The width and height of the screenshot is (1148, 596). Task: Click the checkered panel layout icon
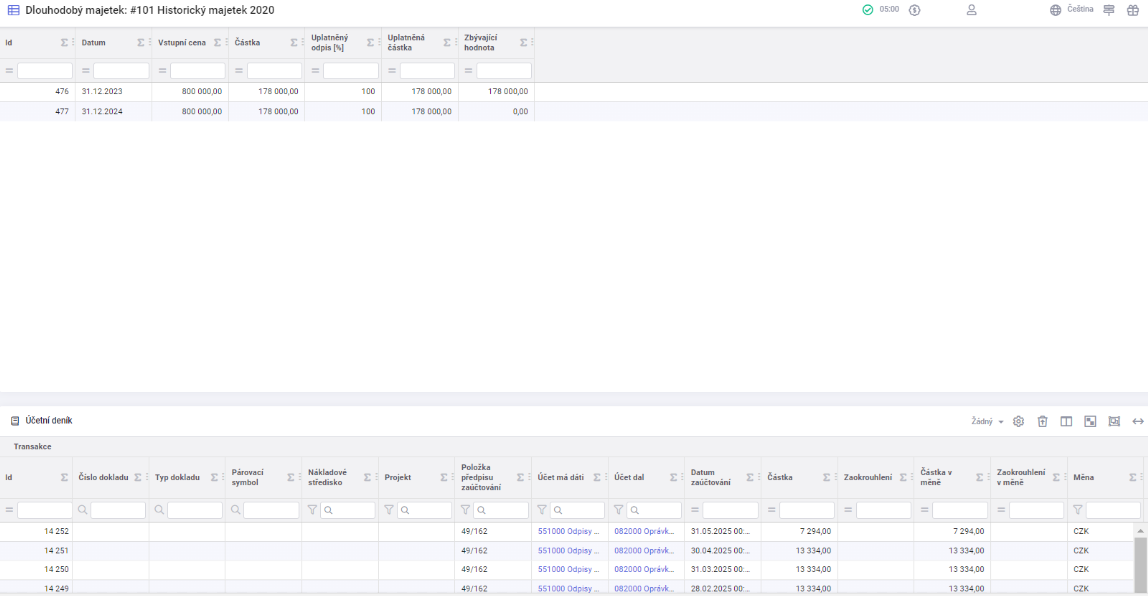[1090, 421]
